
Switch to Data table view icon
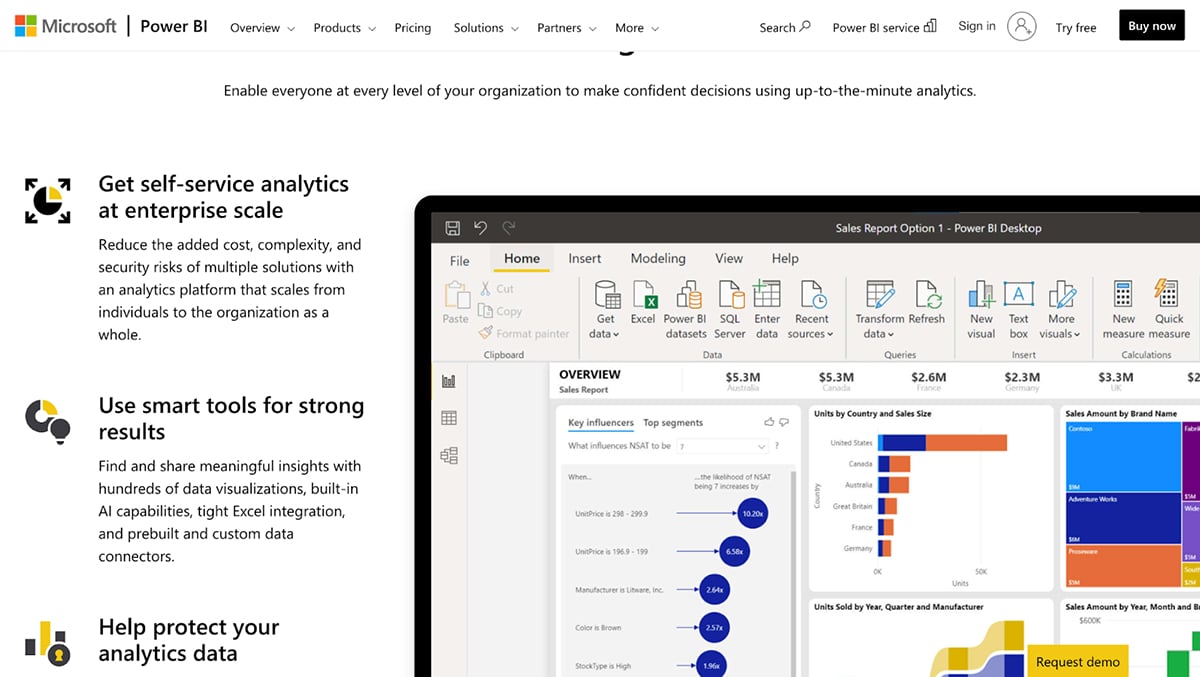tap(449, 418)
